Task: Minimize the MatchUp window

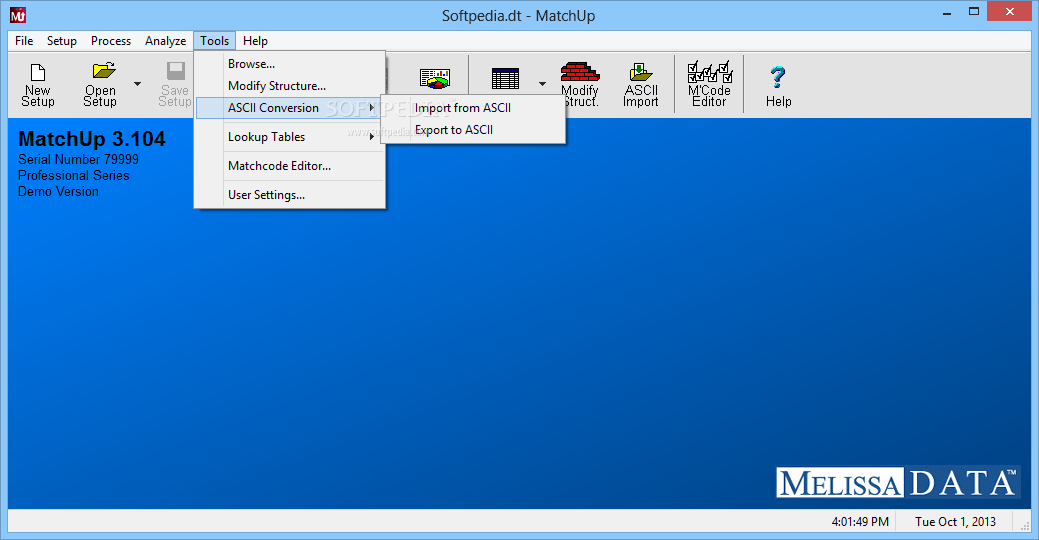Action: (x=946, y=12)
